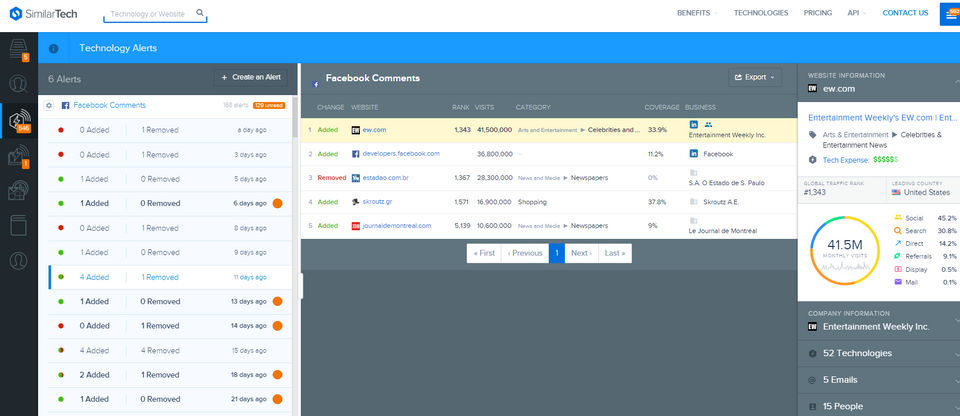
Task: Open the Export dropdown
Action: (754, 77)
